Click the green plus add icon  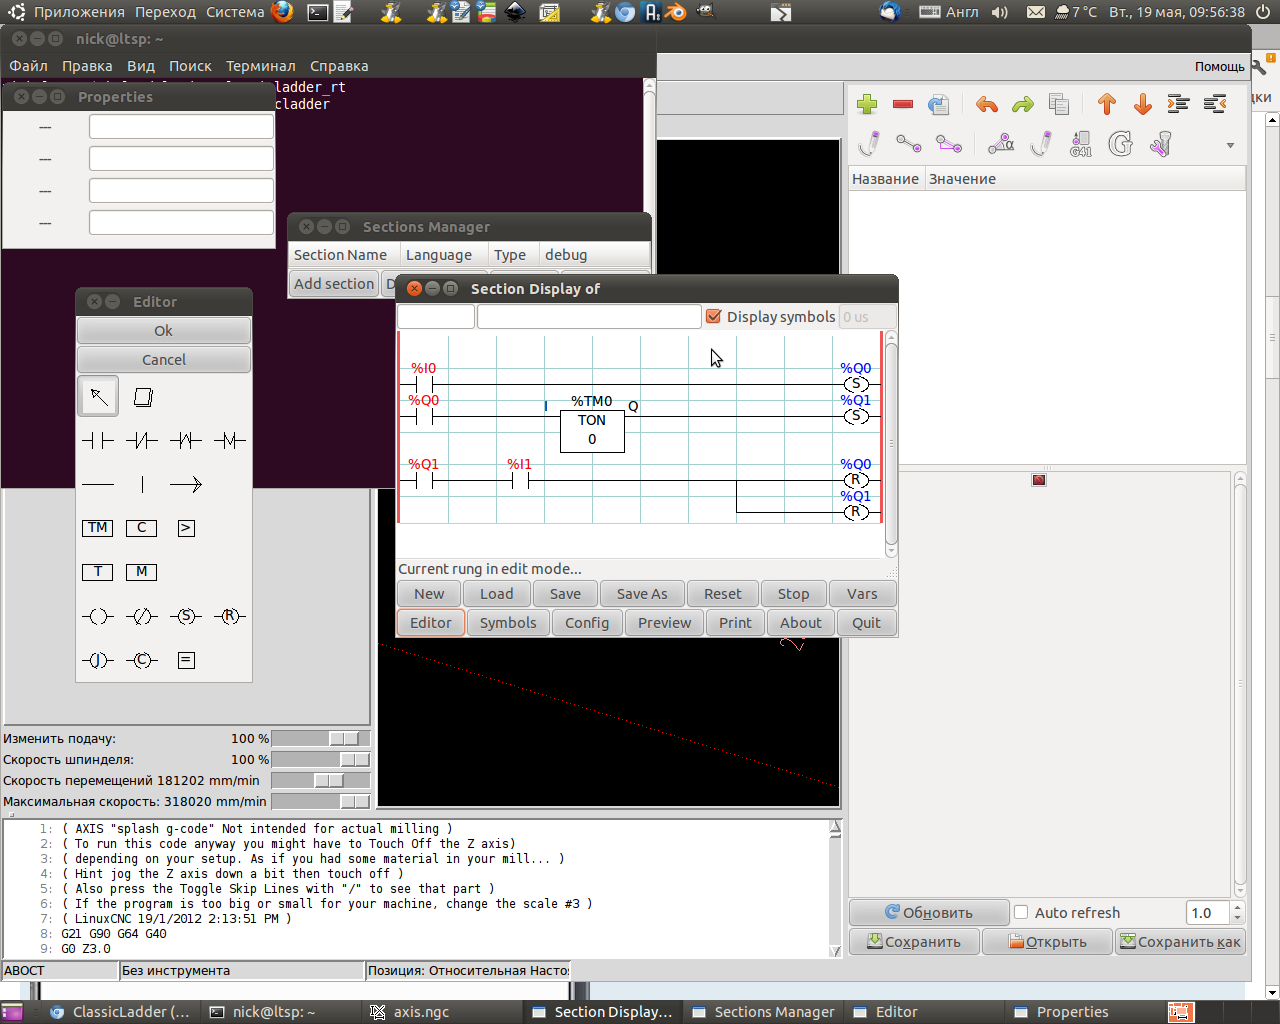[x=867, y=104]
